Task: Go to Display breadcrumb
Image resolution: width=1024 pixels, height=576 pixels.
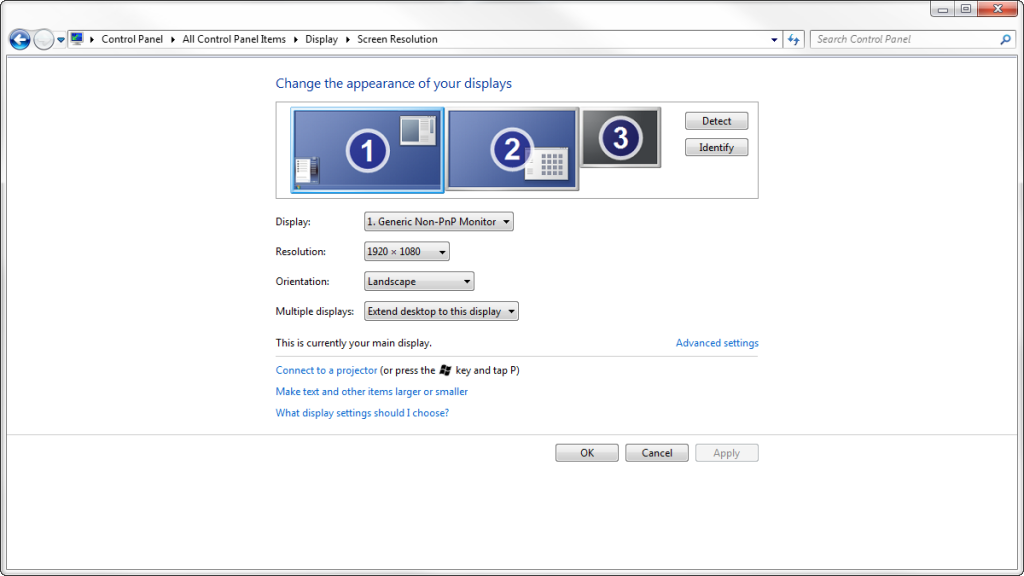Action: click(321, 39)
